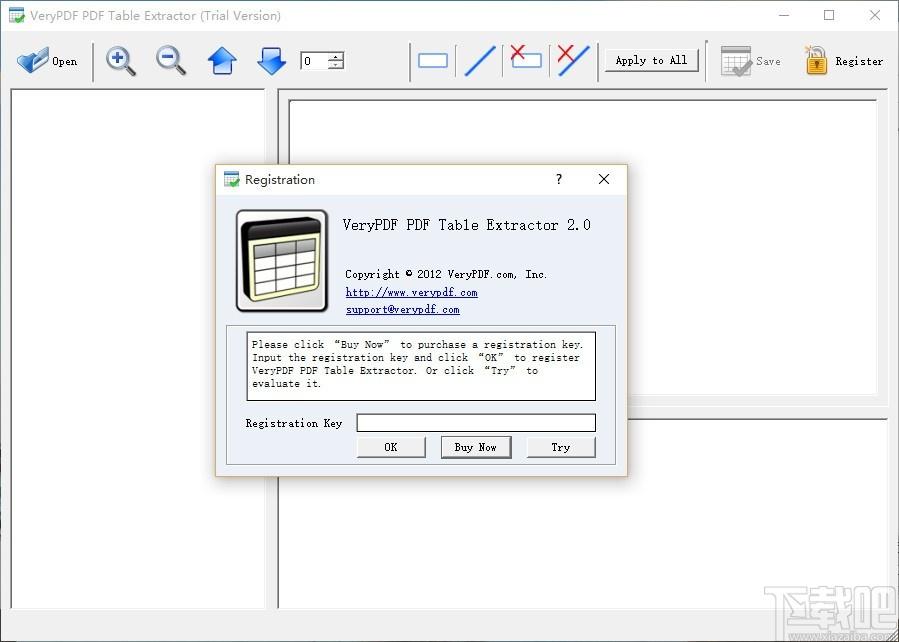The width and height of the screenshot is (899, 642).
Task: Click the support@verypdf.com email link
Action: click(x=402, y=310)
